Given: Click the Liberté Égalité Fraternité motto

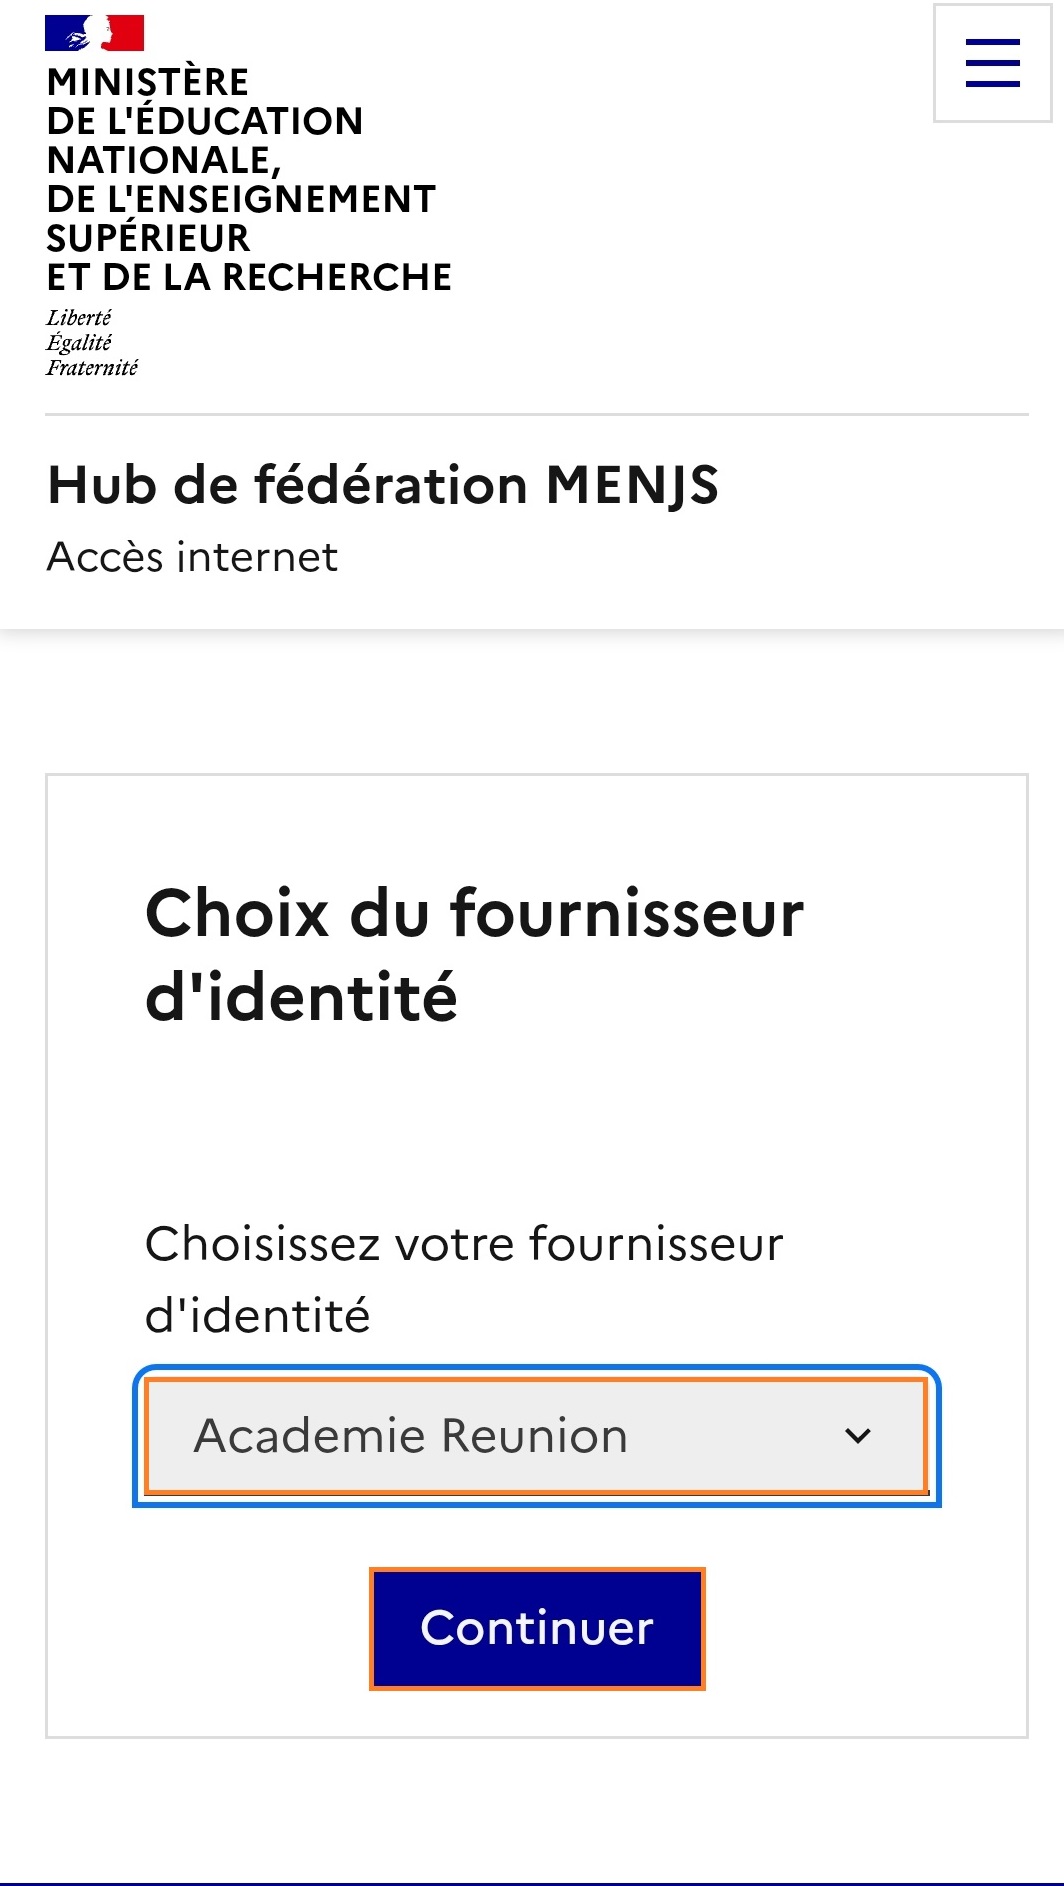Looking at the screenshot, I should pyautogui.click(x=92, y=343).
